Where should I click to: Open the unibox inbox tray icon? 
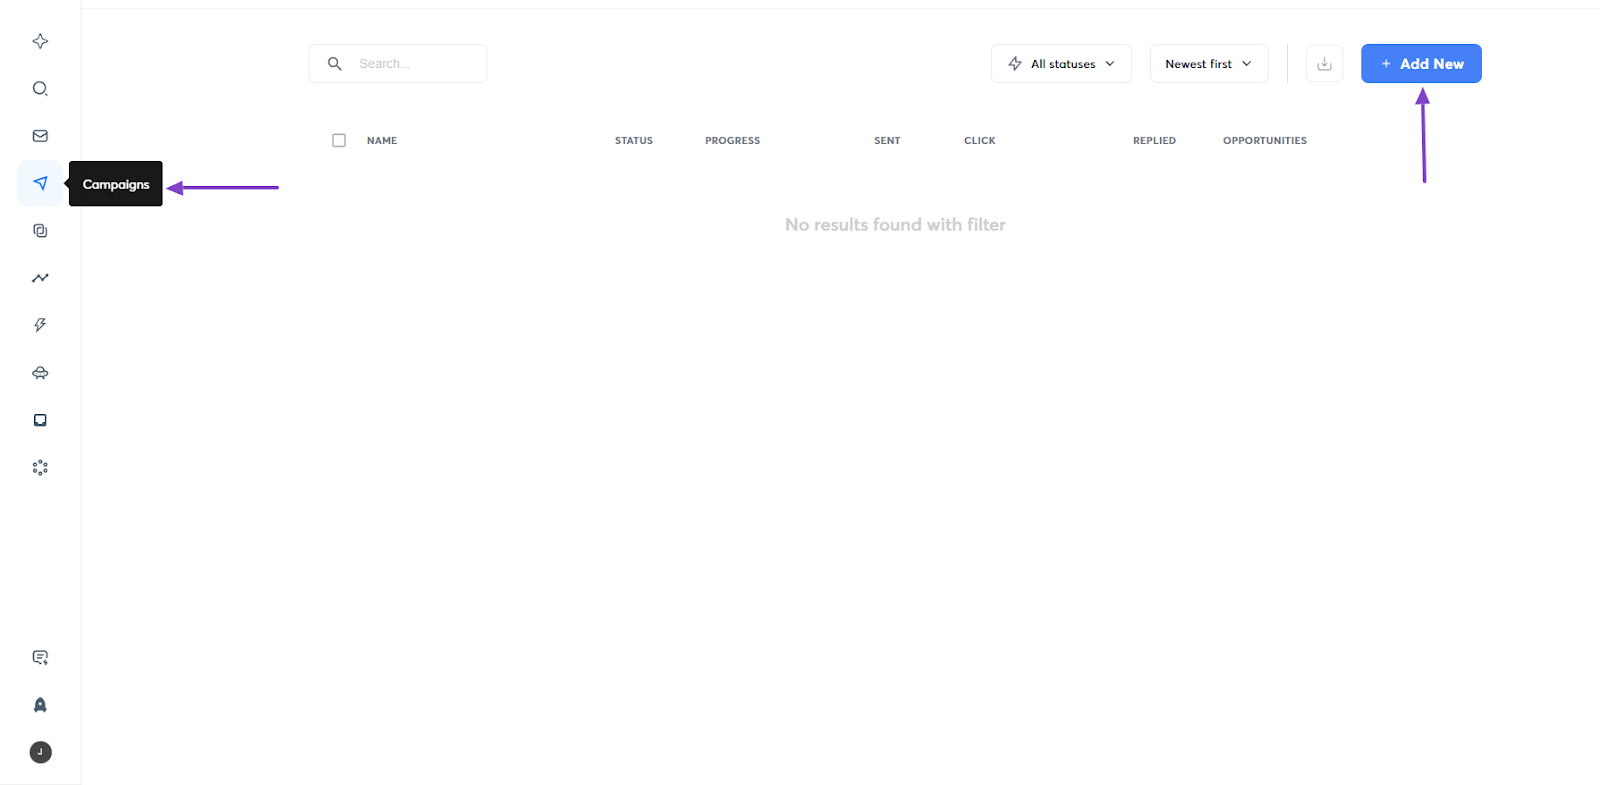pos(40,420)
